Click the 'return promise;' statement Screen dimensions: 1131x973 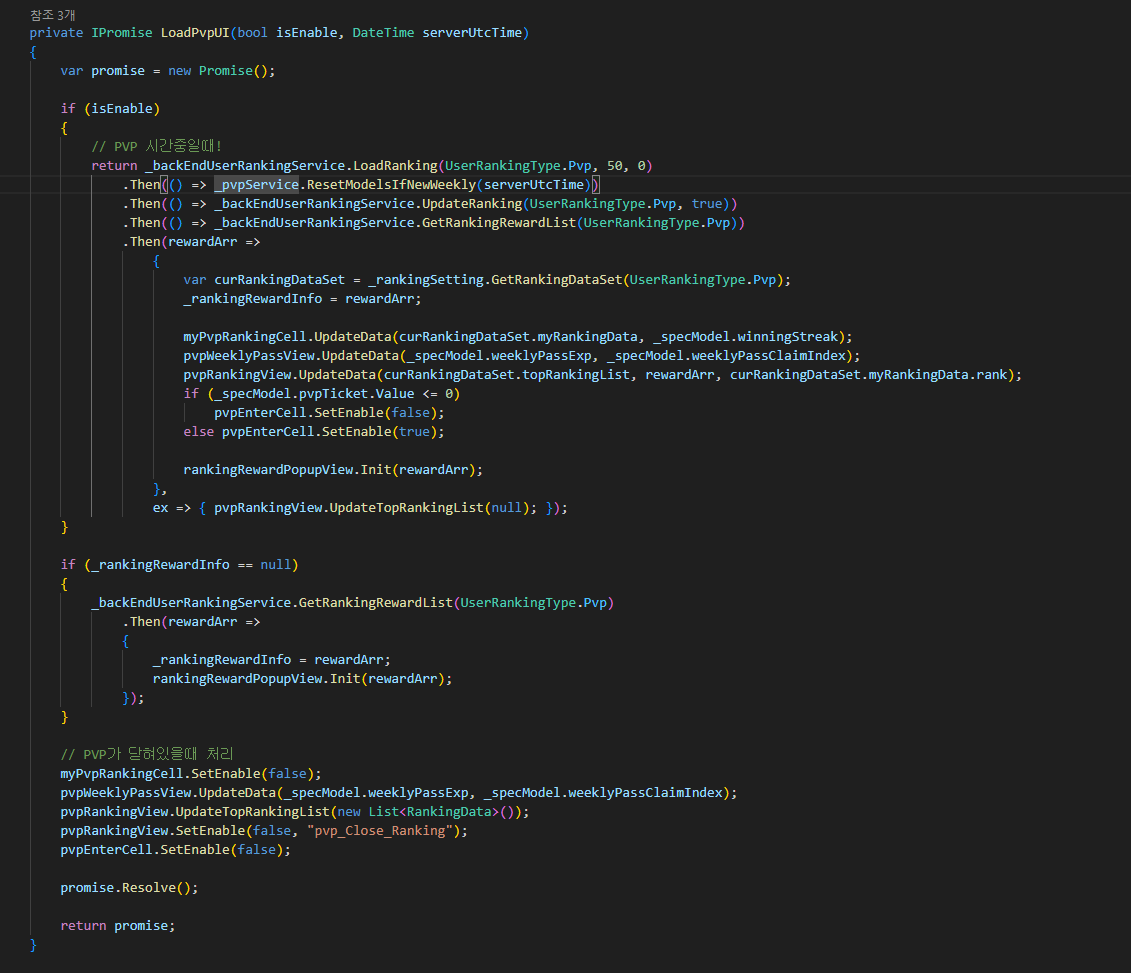pyautogui.click(x=117, y=926)
